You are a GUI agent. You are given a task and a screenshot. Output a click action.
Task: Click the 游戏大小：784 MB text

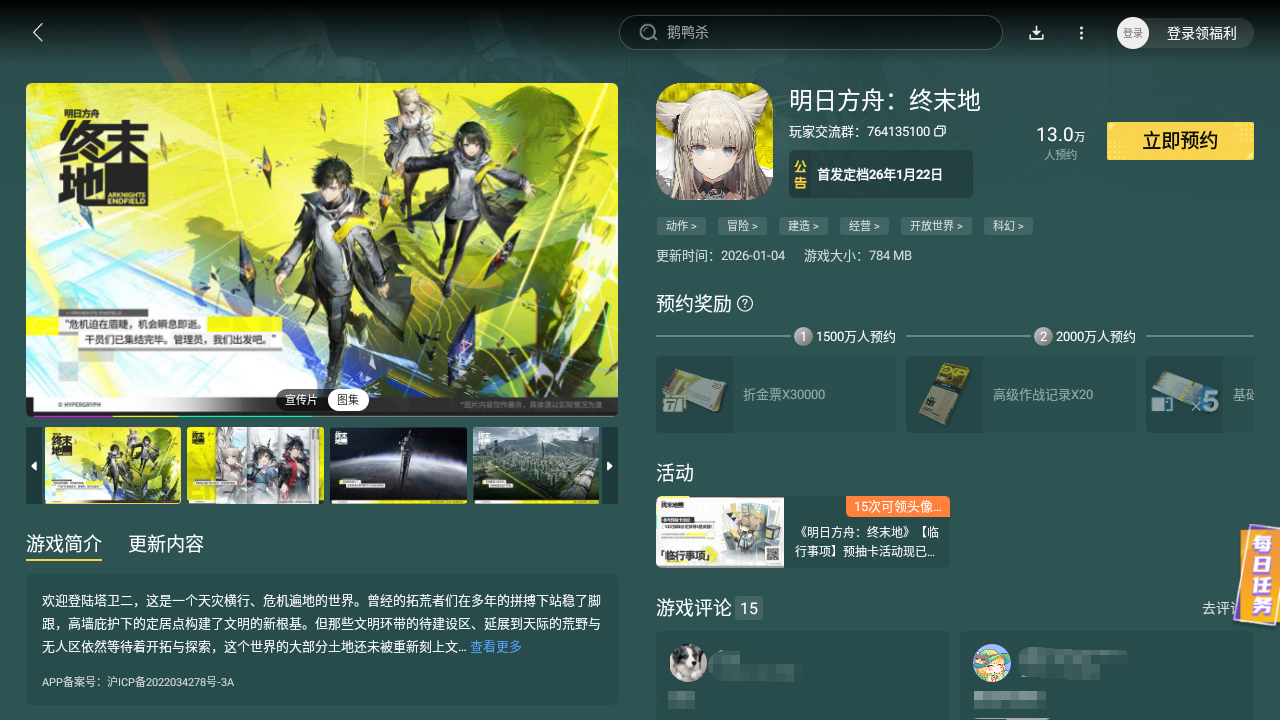858,256
